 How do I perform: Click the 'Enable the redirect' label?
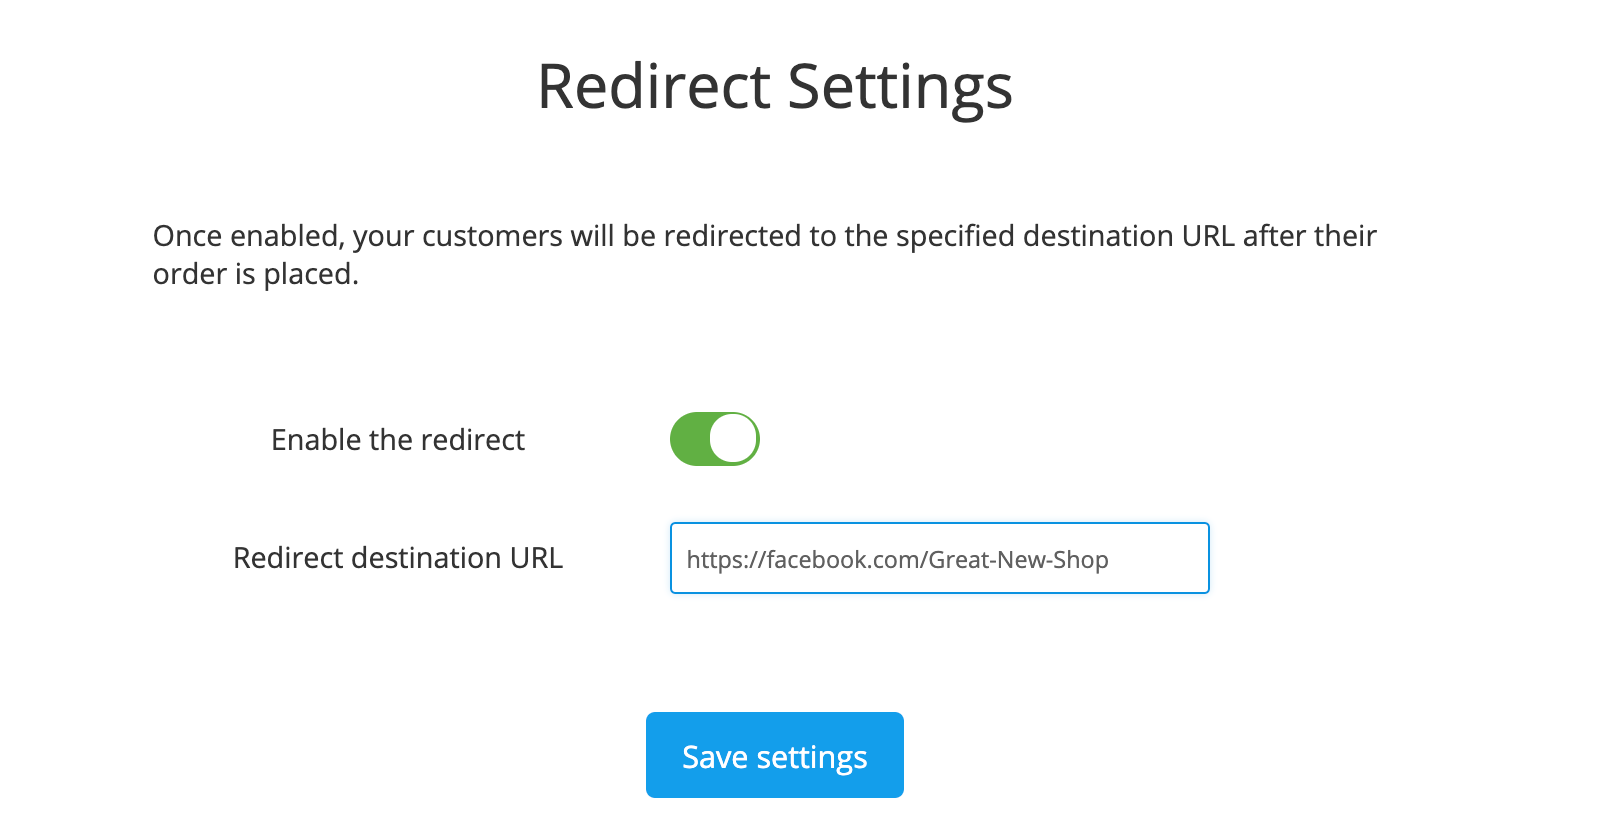pos(399,439)
